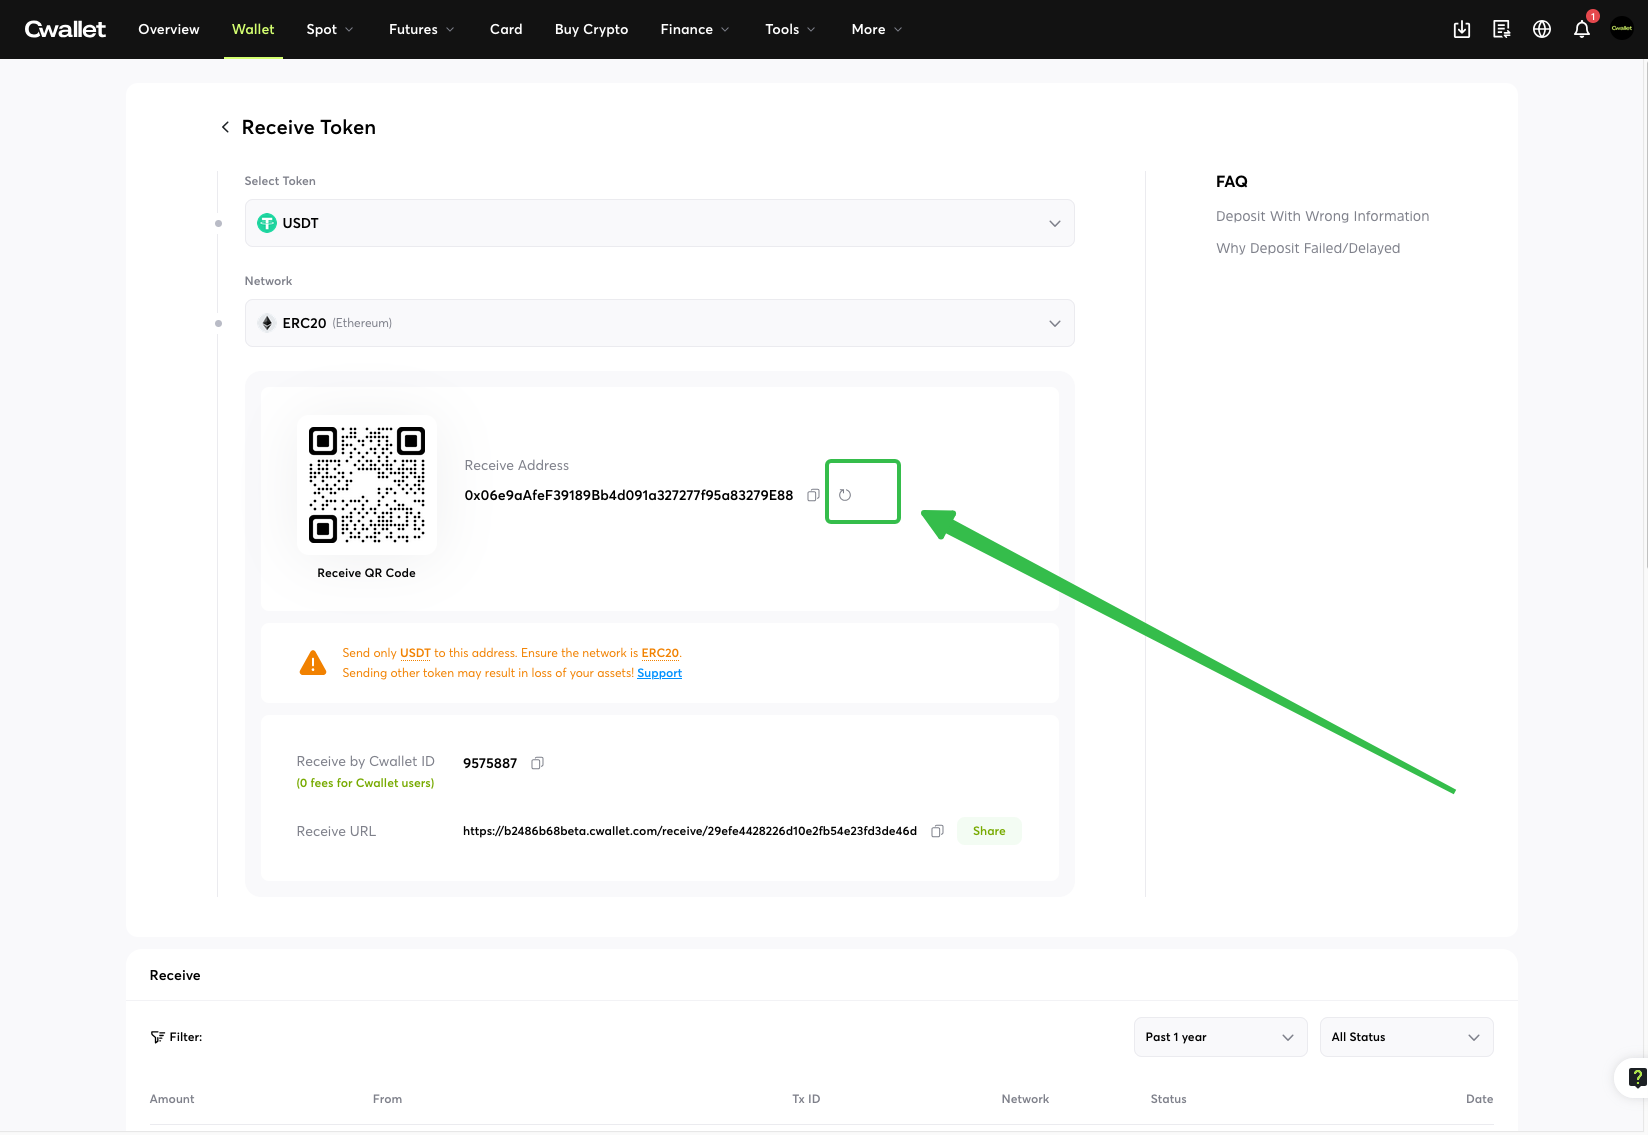This screenshot has height=1135, width=1648.
Task: Open the All Status dropdown
Action: coord(1405,1037)
